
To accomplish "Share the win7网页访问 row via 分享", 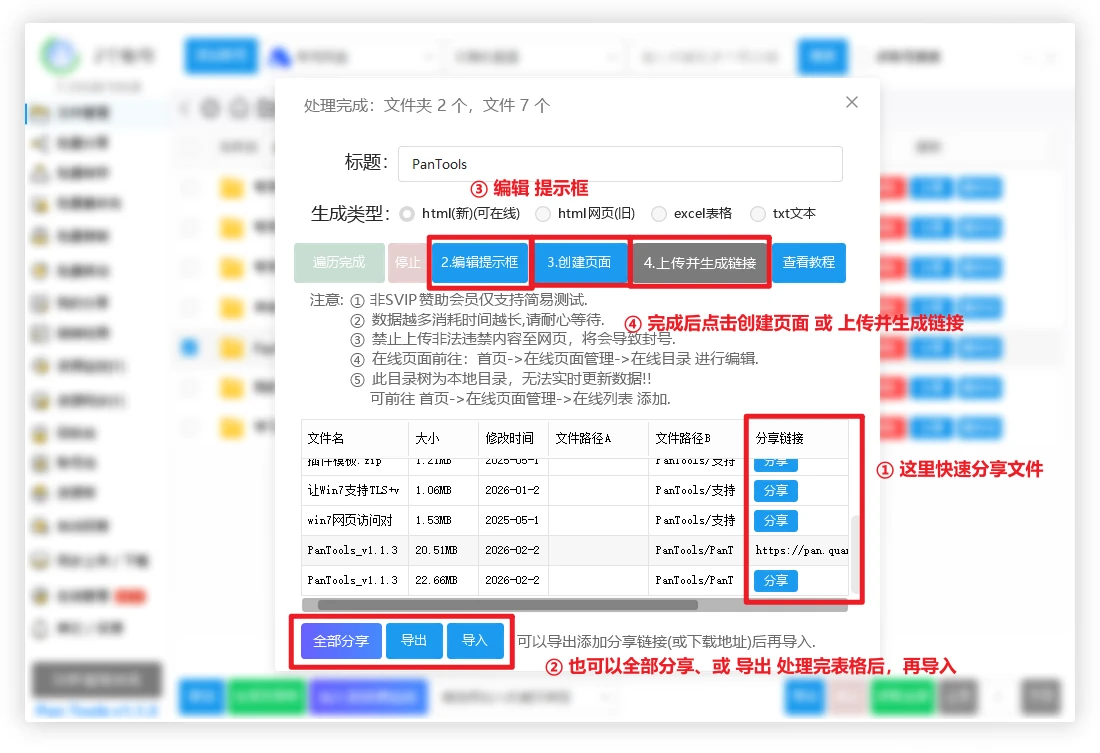I will (775, 521).
